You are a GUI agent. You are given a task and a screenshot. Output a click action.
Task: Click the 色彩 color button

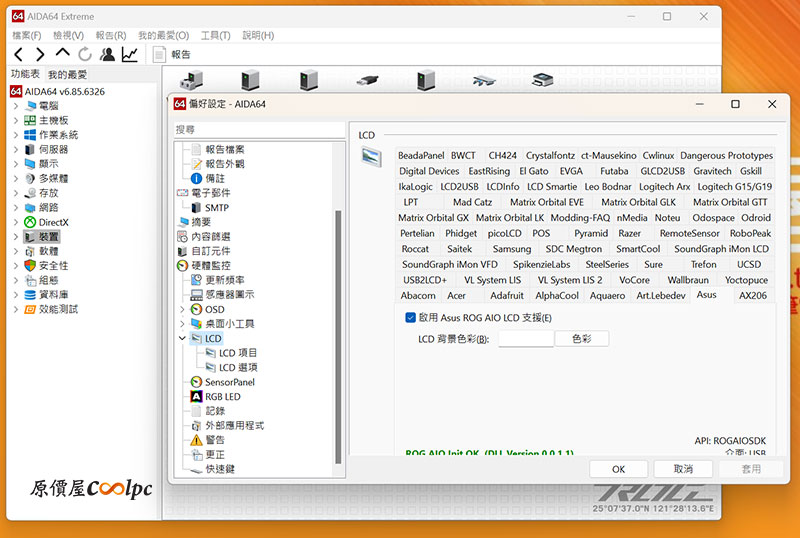pos(582,338)
